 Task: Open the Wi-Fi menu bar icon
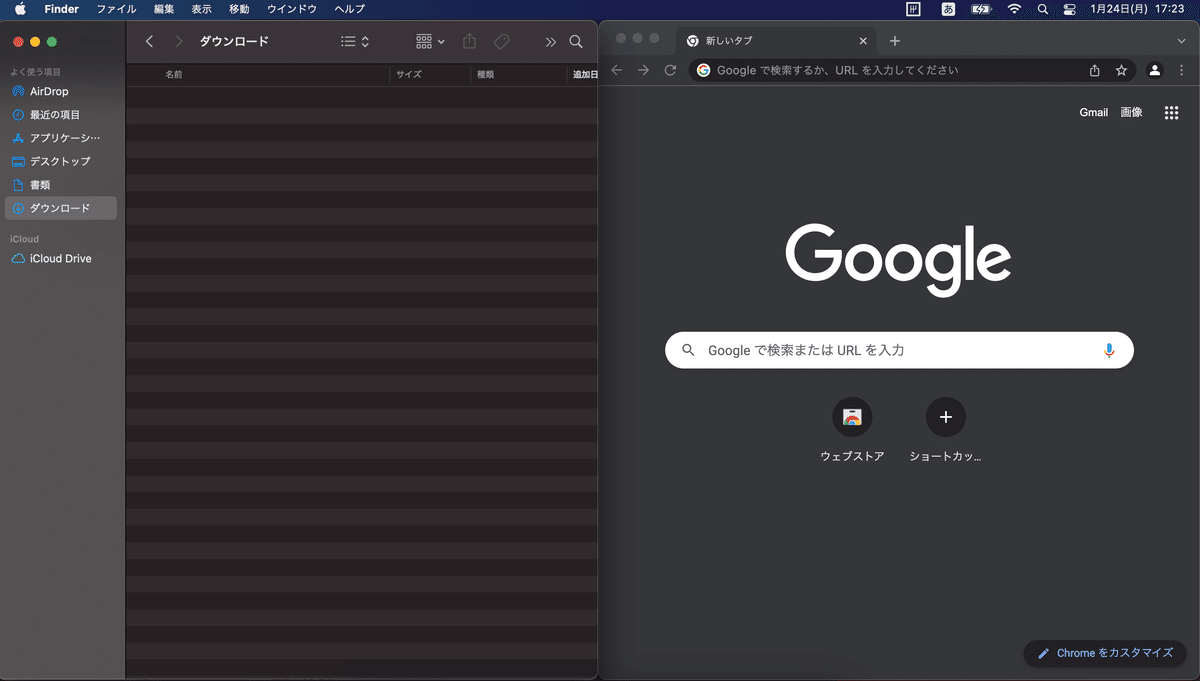pos(1014,9)
